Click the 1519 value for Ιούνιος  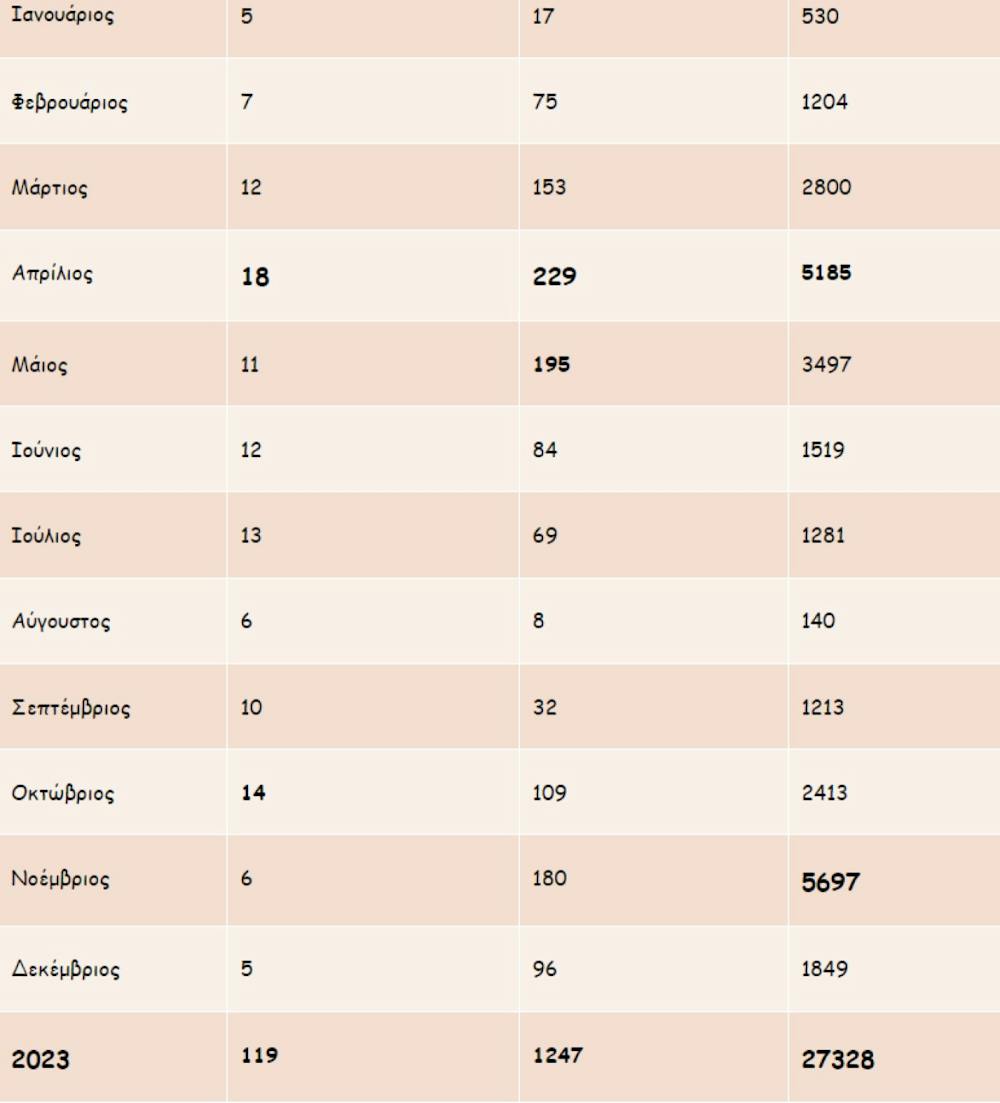pyautogui.click(x=823, y=450)
